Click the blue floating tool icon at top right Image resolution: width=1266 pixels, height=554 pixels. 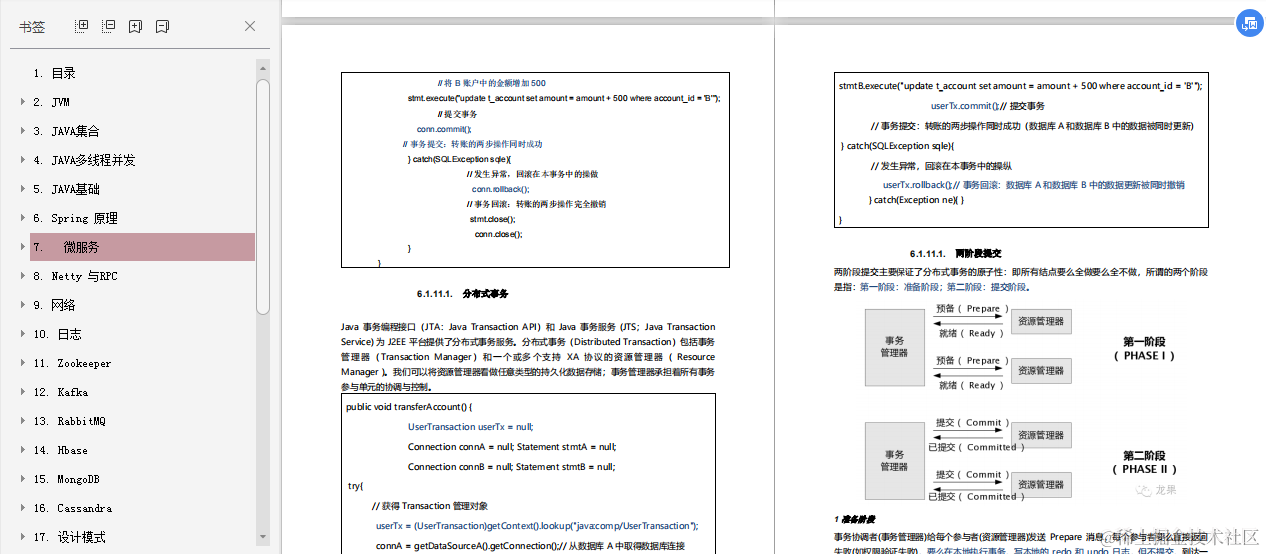pyautogui.click(x=1250, y=24)
